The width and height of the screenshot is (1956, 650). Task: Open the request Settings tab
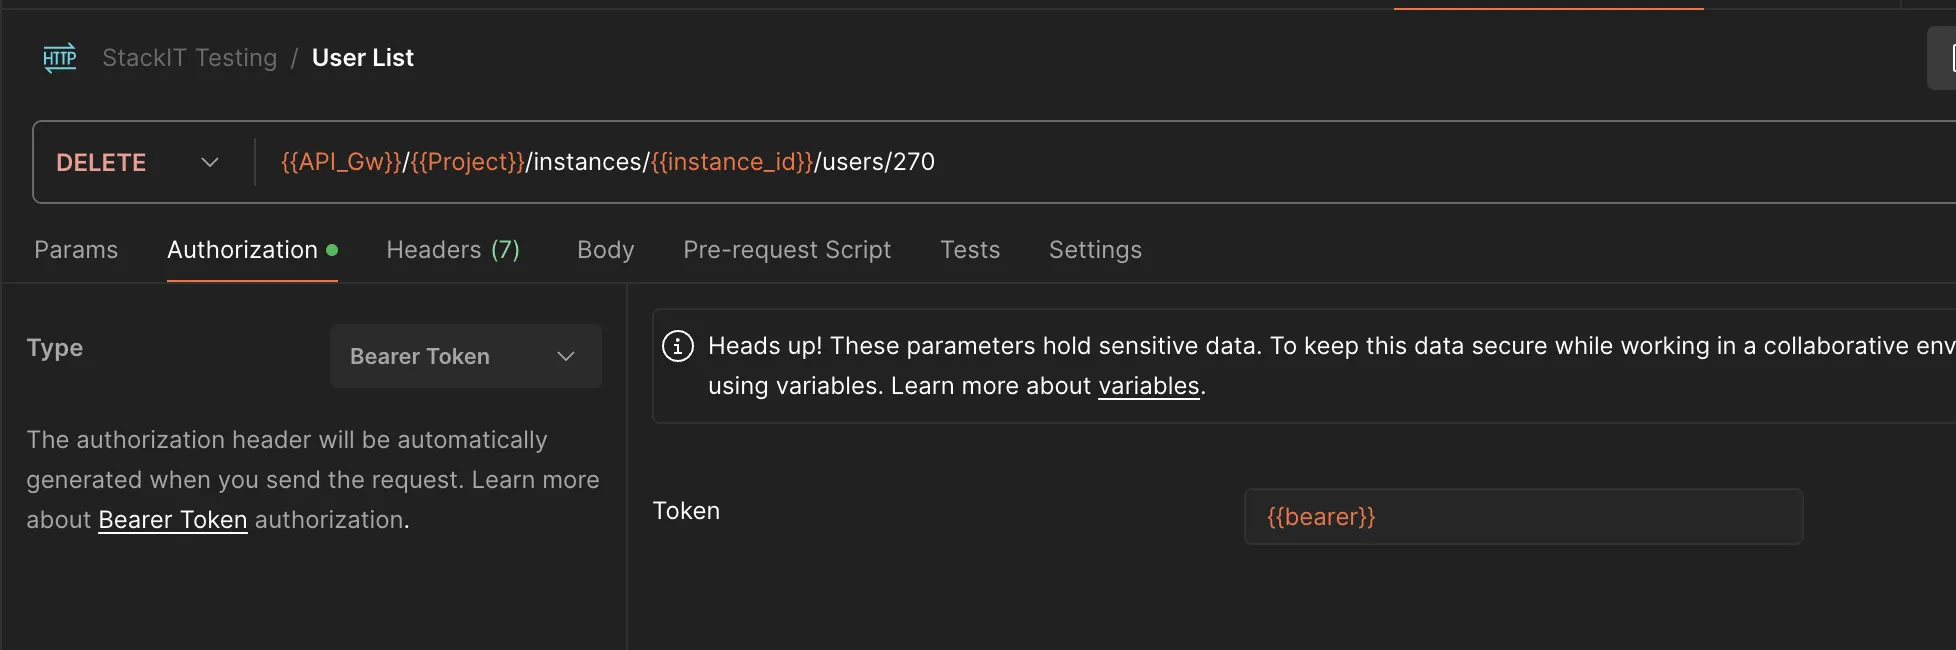(x=1095, y=250)
